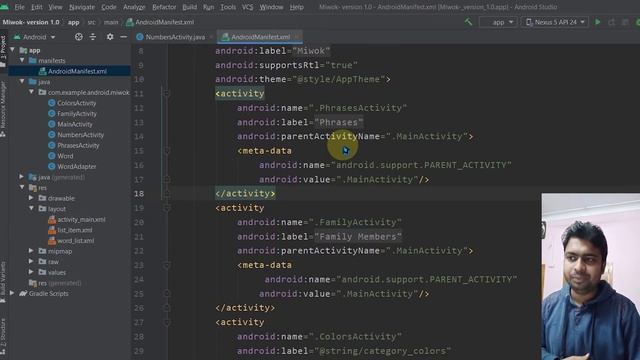
Task: Open the Build menu
Action: 189,7
